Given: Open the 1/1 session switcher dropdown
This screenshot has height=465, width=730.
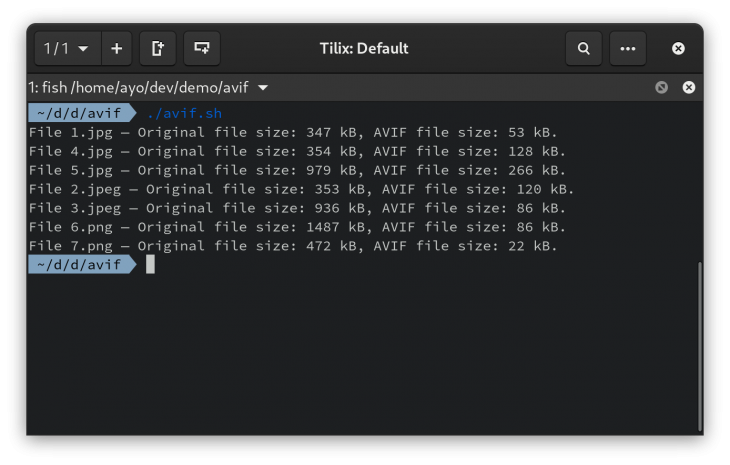Looking at the screenshot, I should tap(67, 48).
